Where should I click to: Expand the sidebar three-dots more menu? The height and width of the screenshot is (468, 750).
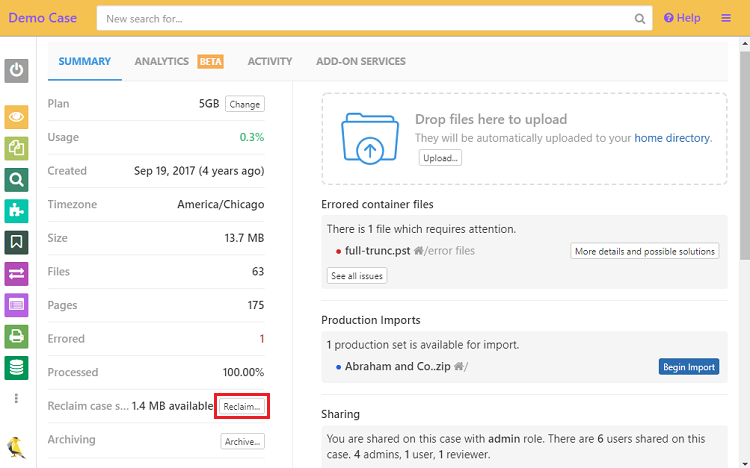[x=17, y=398]
